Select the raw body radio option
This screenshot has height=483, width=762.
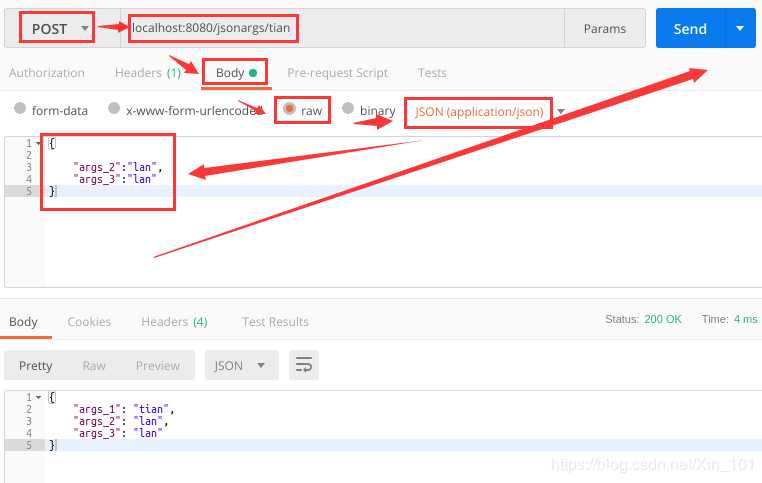click(289, 108)
